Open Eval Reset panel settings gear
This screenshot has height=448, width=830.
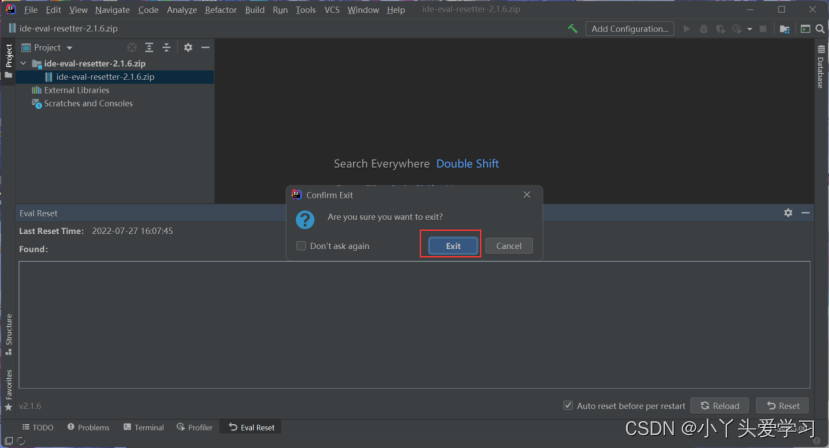[x=788, y=213]
